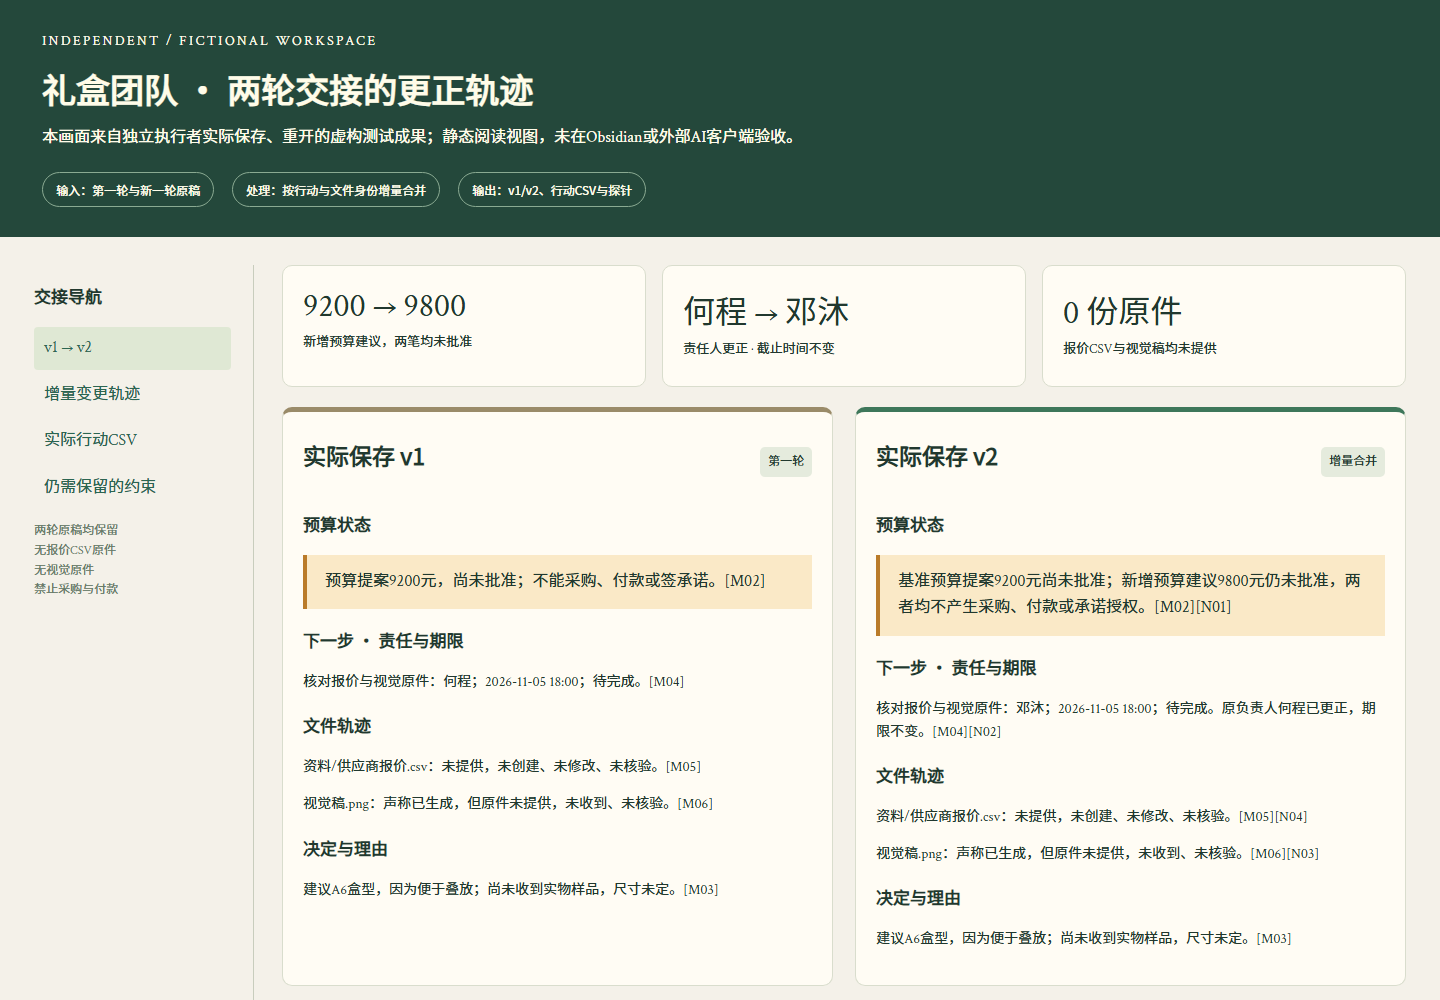Screen dimensions: 1440x1000
Task: Click the v2 视觉稿.png line with [M06][N03]
Action: point(1098,854)
